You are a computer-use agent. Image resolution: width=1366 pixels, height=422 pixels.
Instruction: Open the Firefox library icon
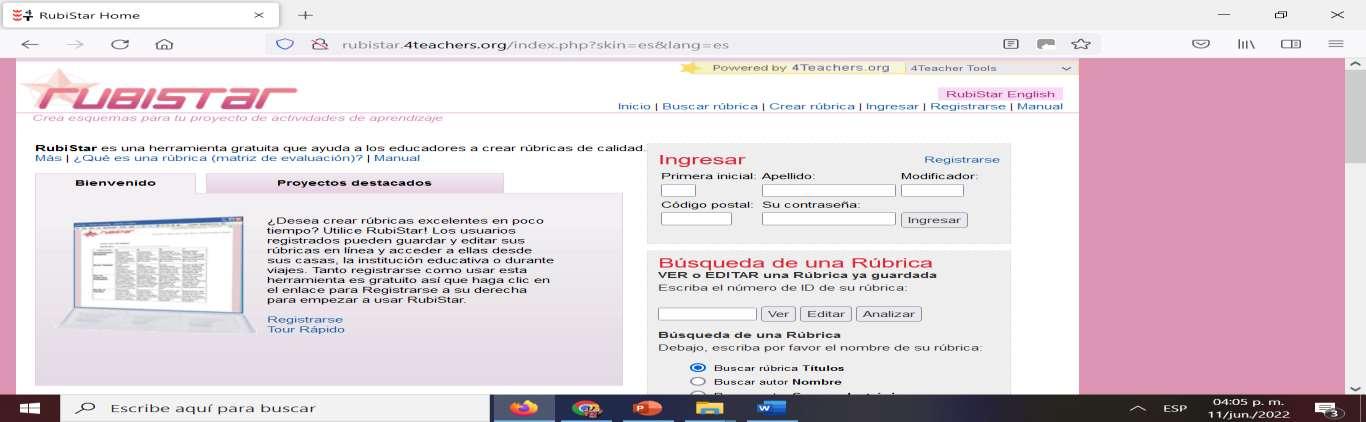pyautogui.click(x=1246, y=44)
